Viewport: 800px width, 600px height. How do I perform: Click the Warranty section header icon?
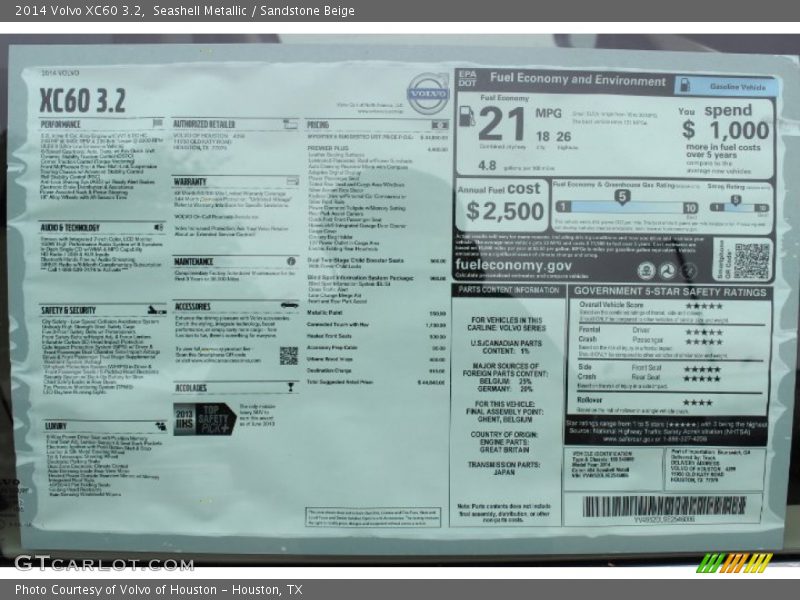[292, 181]
